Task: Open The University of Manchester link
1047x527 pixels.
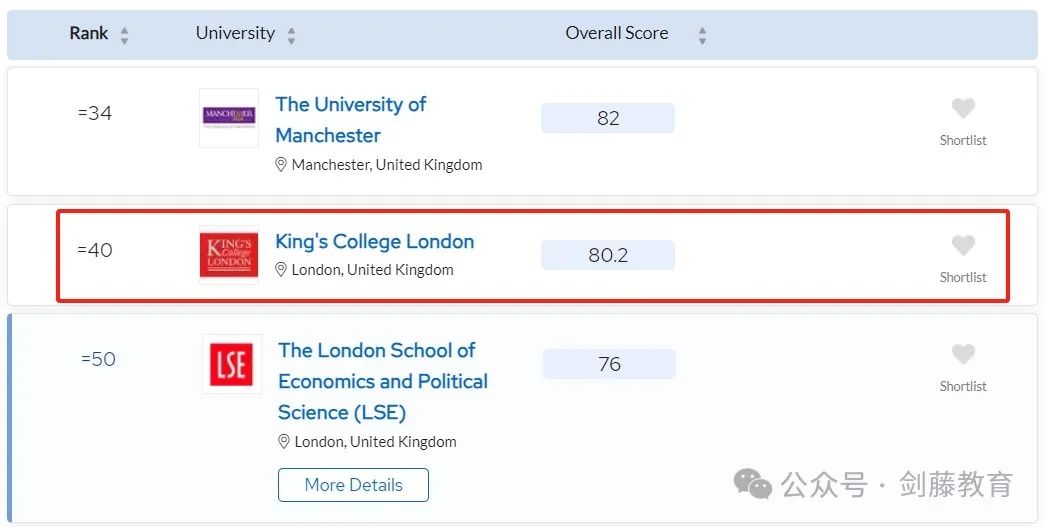Action: tap(350, 119)
